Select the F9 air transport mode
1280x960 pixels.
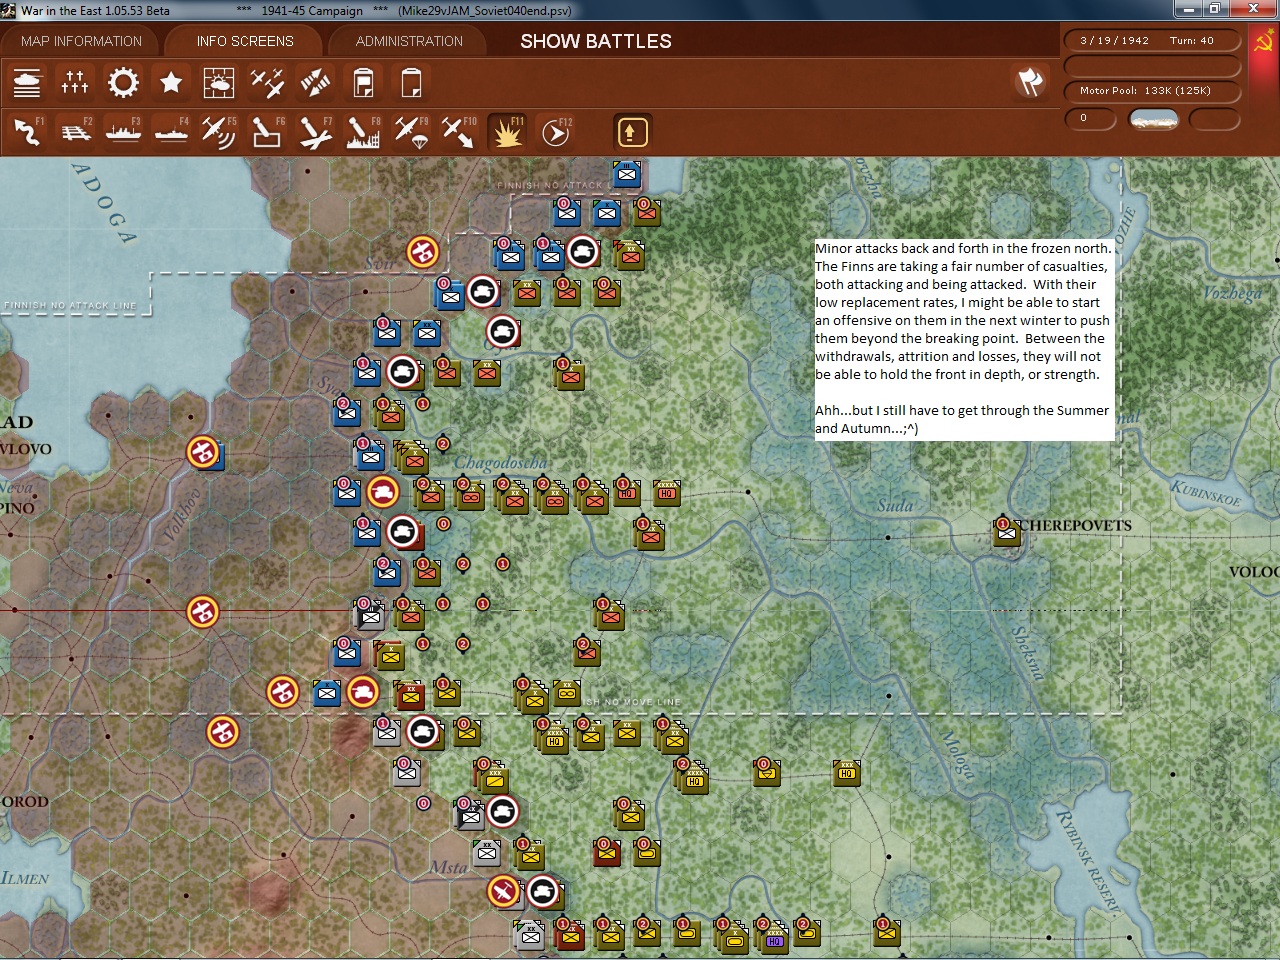[x=411, y=132]
